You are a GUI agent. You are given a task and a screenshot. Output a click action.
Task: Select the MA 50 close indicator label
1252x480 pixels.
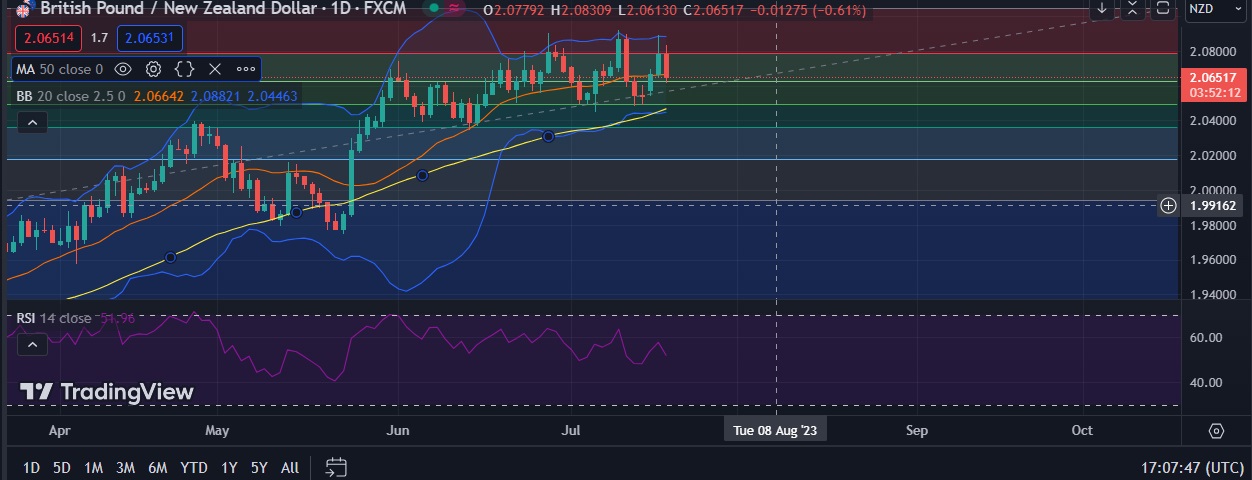tap(59, 69)
